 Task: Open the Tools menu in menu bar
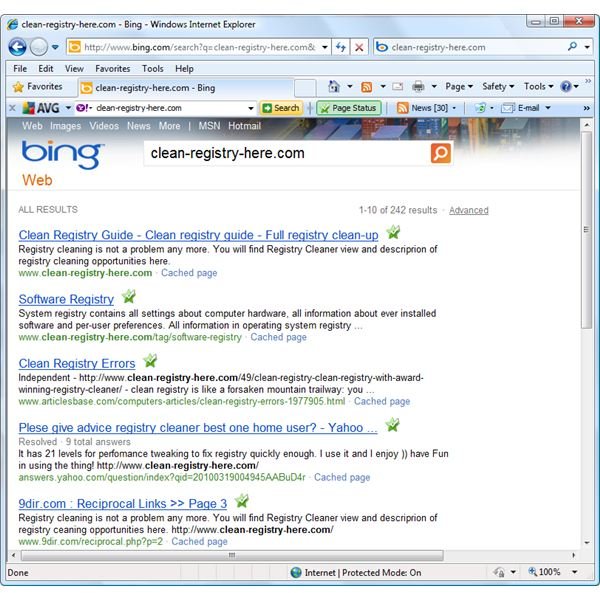click(153, 68)
